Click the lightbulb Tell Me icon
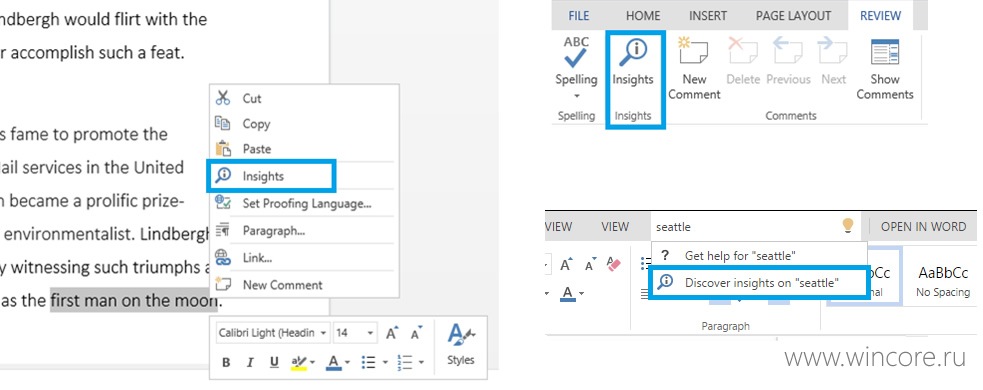Viewport: 983px width, 390px height. (x=848, y=226)
